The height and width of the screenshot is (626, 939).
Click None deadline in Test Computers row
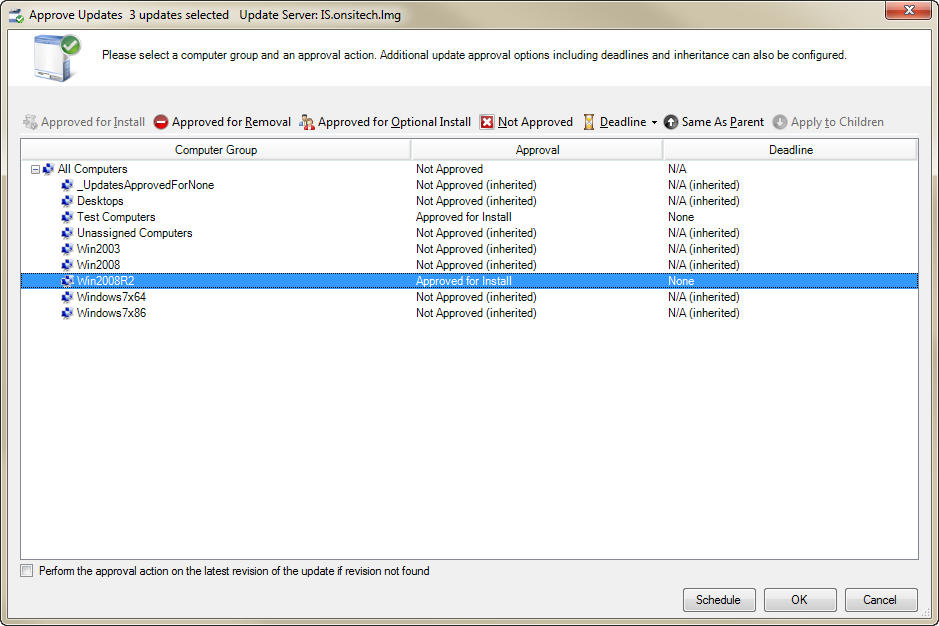[681, 217]
